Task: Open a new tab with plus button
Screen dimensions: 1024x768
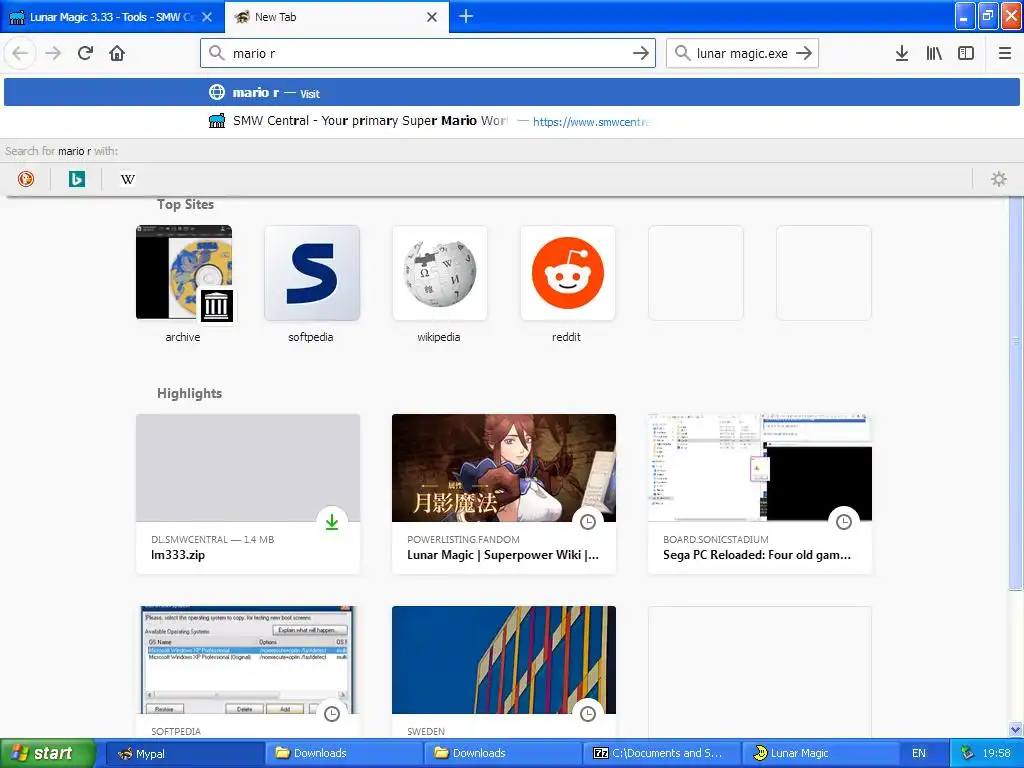Action: [x=466, y=16]
